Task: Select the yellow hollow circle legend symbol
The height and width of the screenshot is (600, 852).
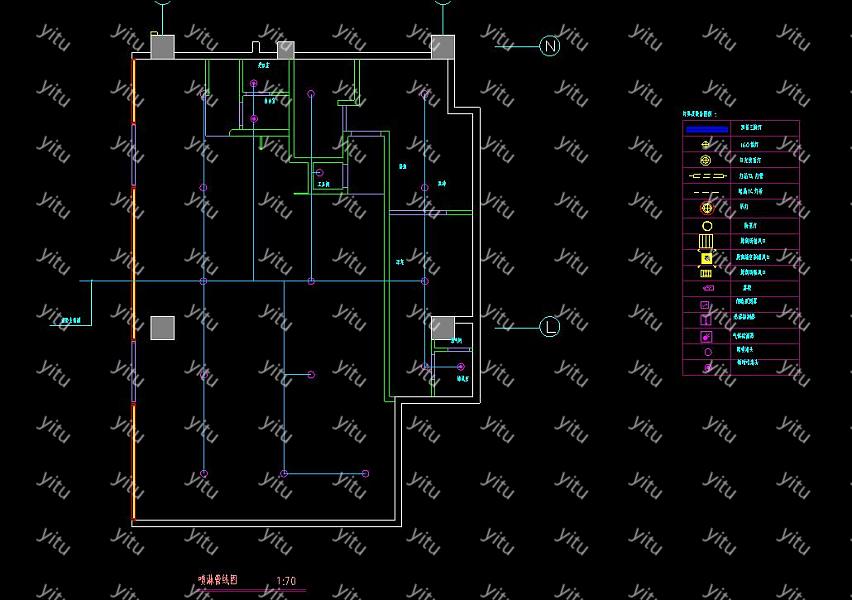Action: tap(706, 226)
